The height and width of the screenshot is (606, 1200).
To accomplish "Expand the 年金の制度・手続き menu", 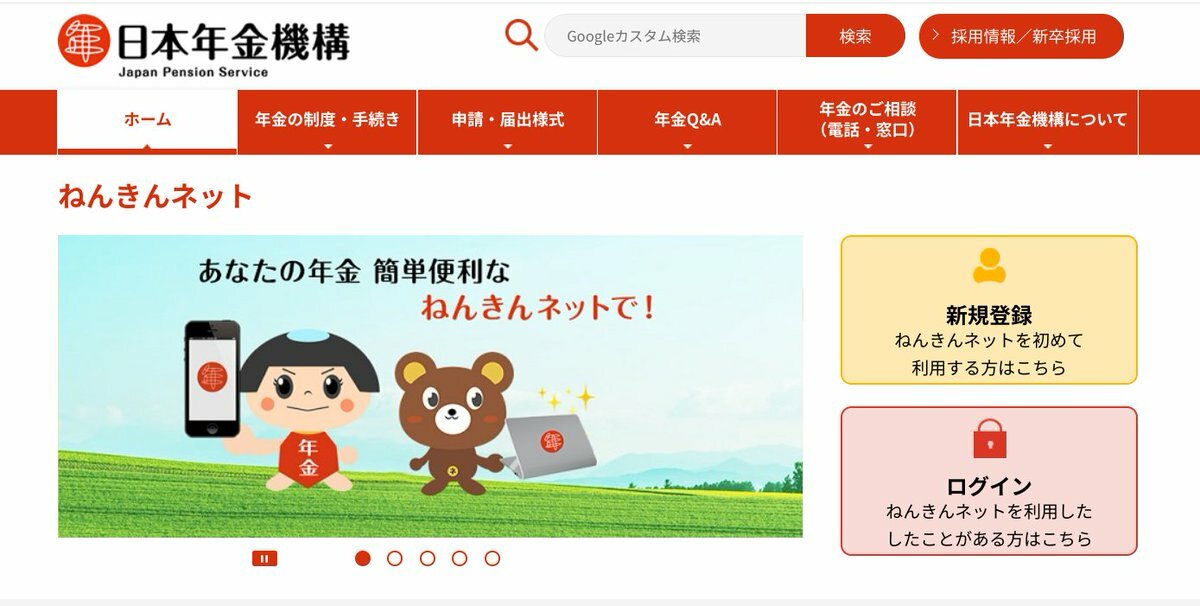I will 327,122.
